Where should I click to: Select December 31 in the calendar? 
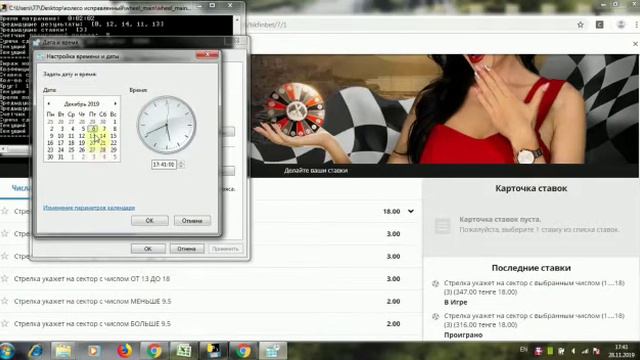tap(61, 157)
